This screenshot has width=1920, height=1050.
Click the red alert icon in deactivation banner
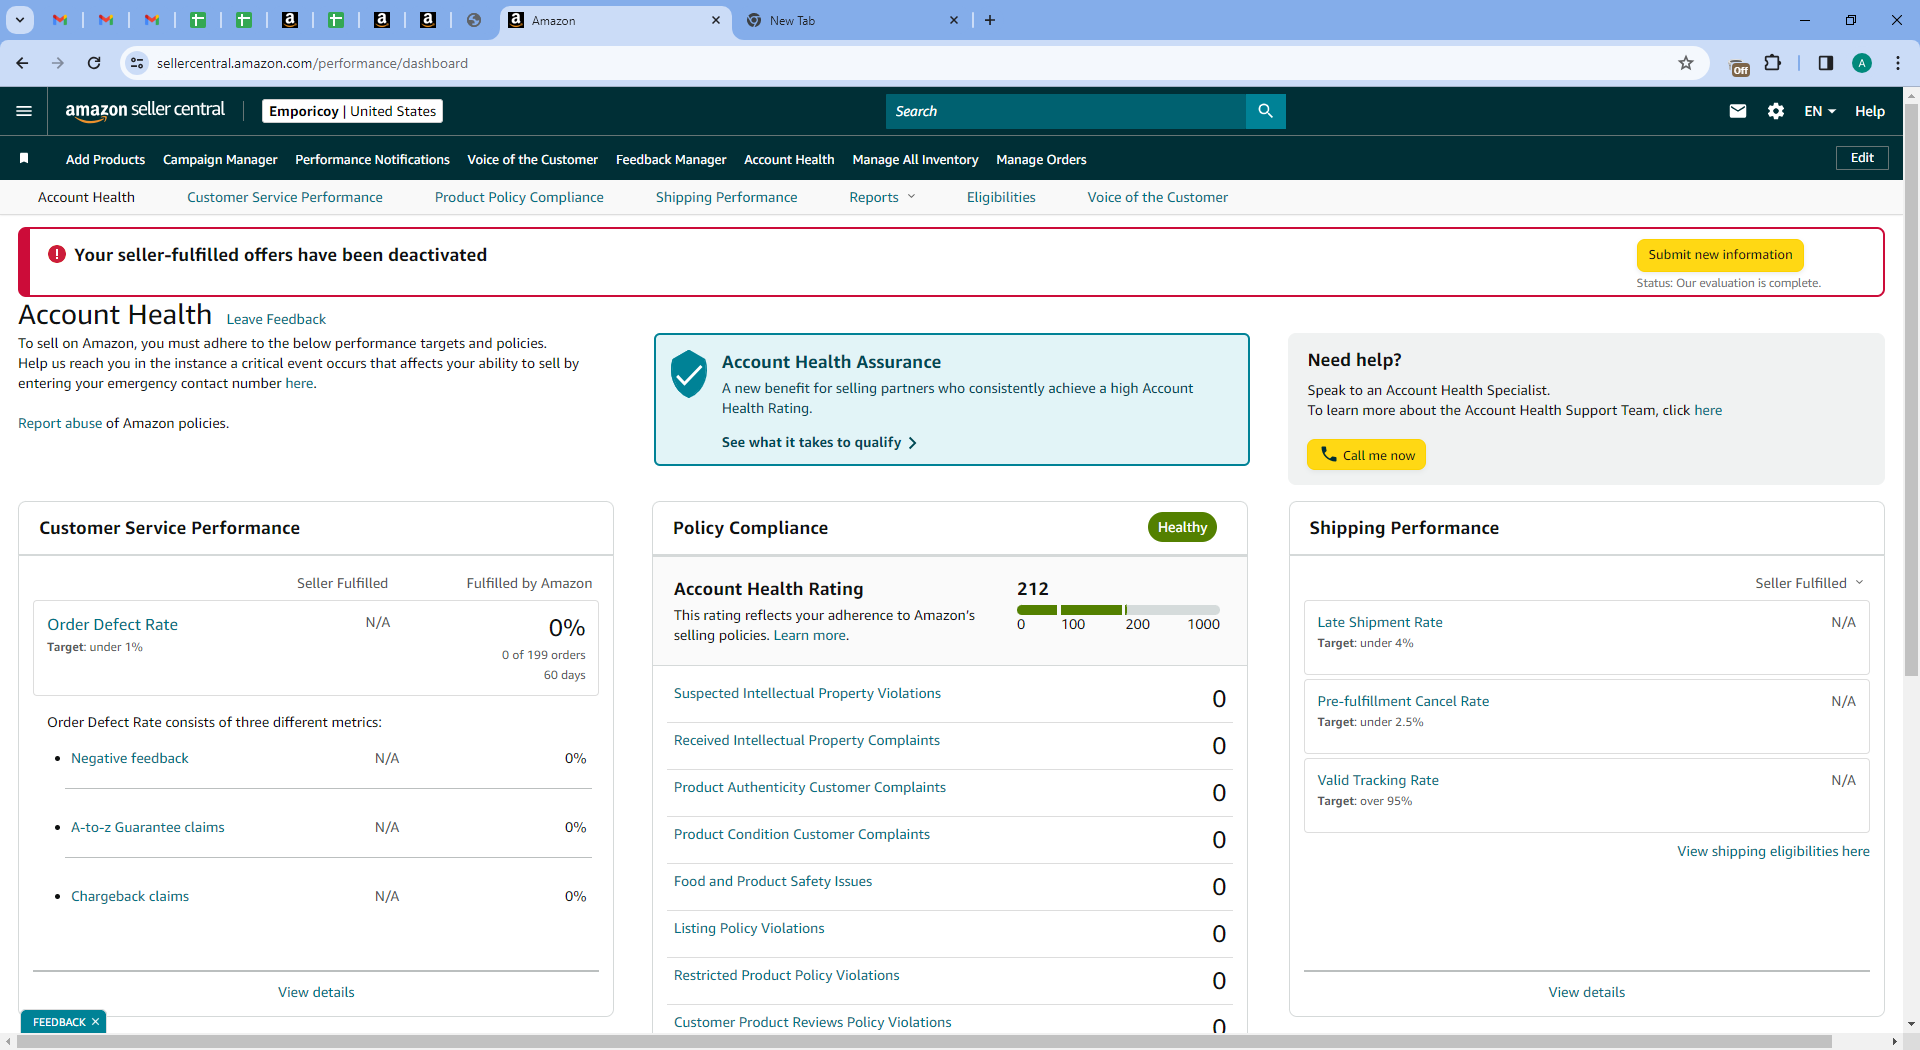[x=57, y=255]
